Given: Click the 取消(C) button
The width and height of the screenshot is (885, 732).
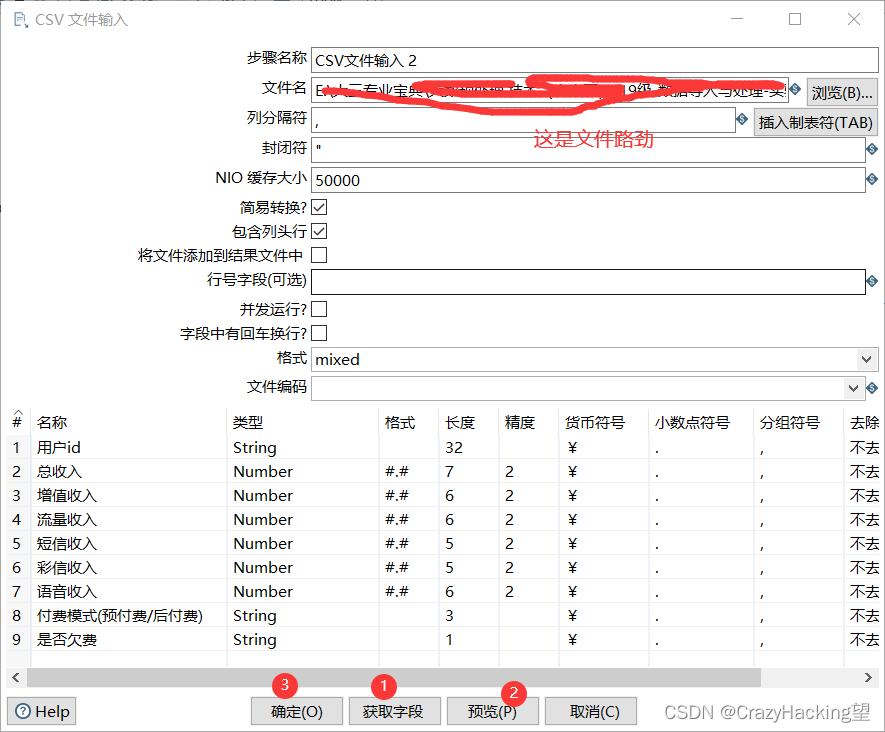Looking at the screenshot, I should (590, 711).
